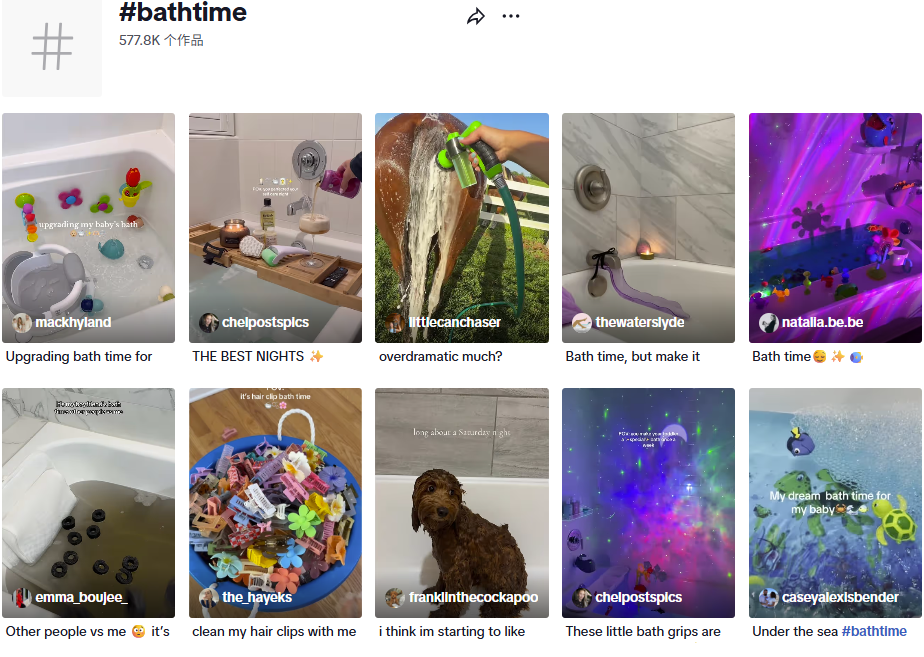Open the under the sea bath video

tap(835, 490)
